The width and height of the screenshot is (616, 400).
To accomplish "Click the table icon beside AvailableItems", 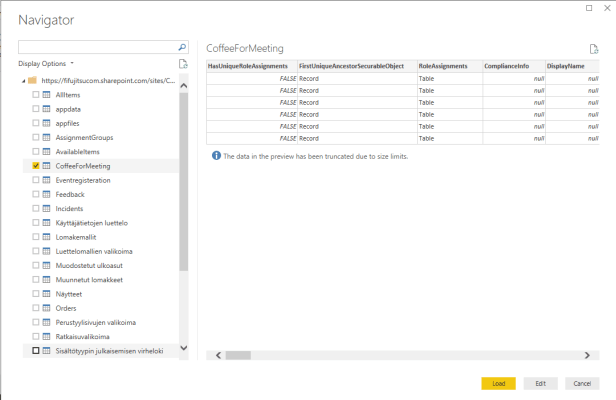I will [46, 151].
